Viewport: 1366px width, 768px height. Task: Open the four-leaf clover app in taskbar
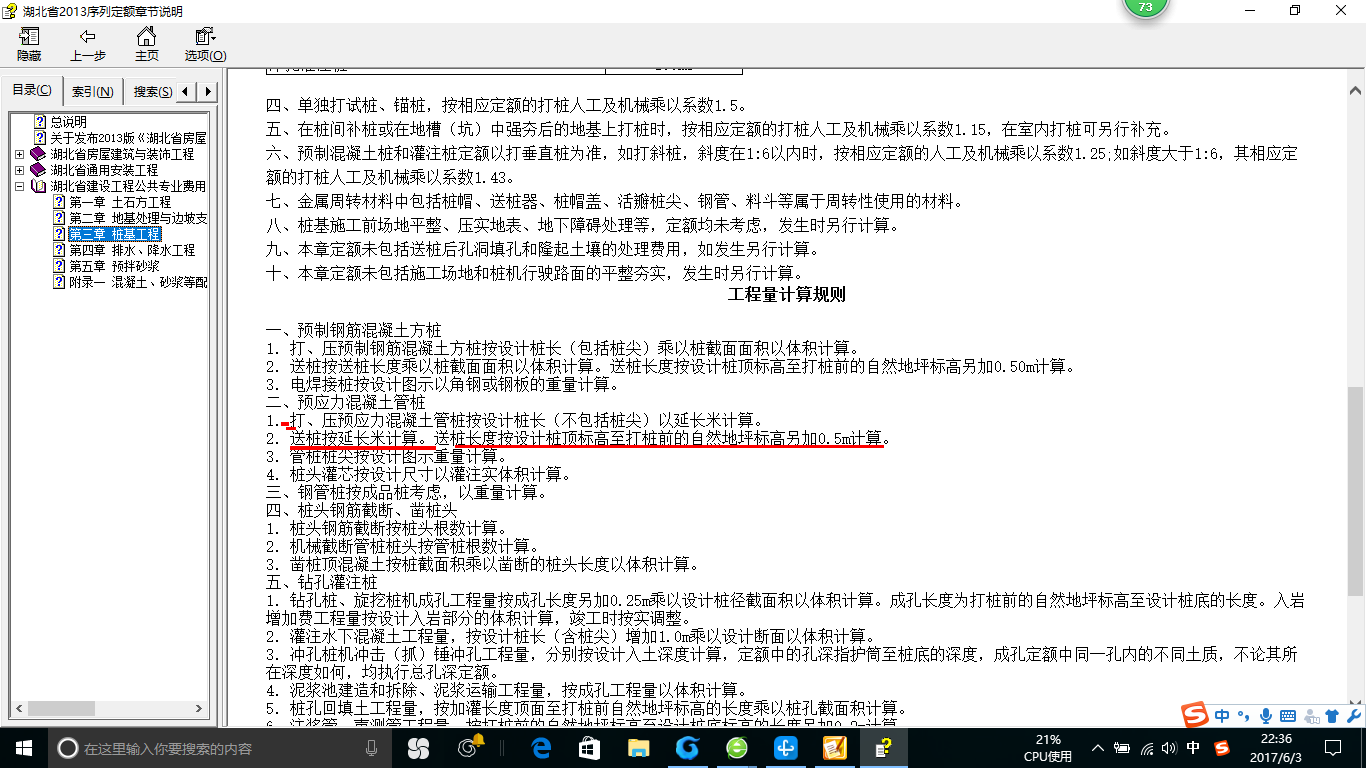[x=418, y=748]
